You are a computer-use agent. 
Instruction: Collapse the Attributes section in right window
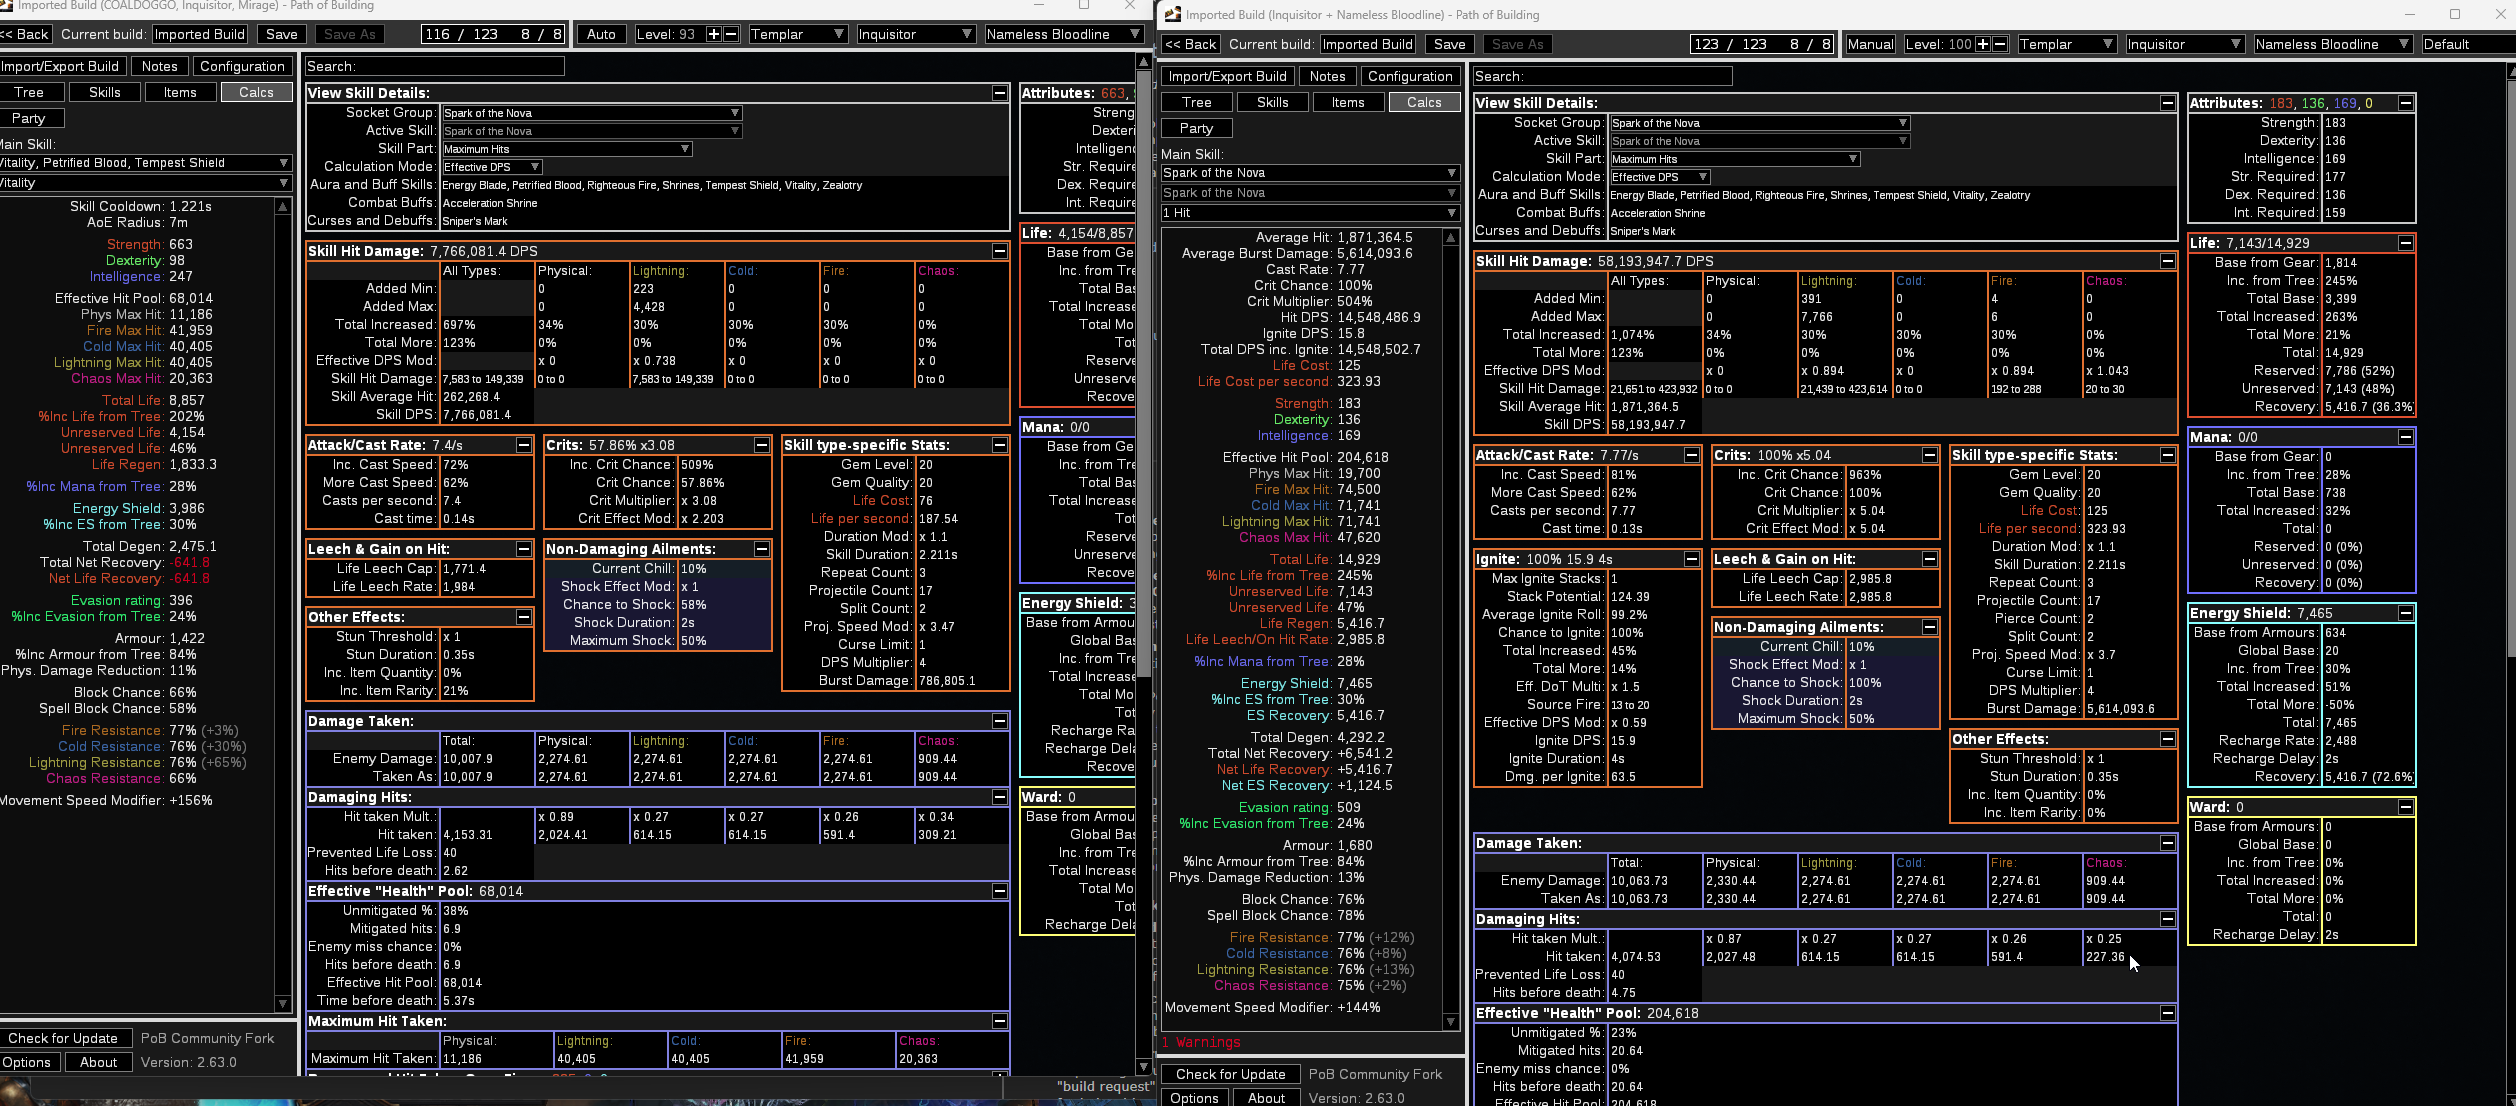pos(2405,103)
